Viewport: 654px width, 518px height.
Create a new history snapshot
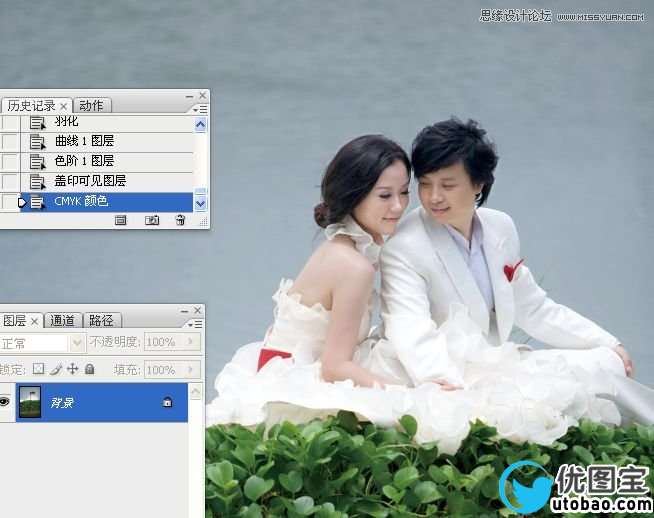click(x=152, y=220)
